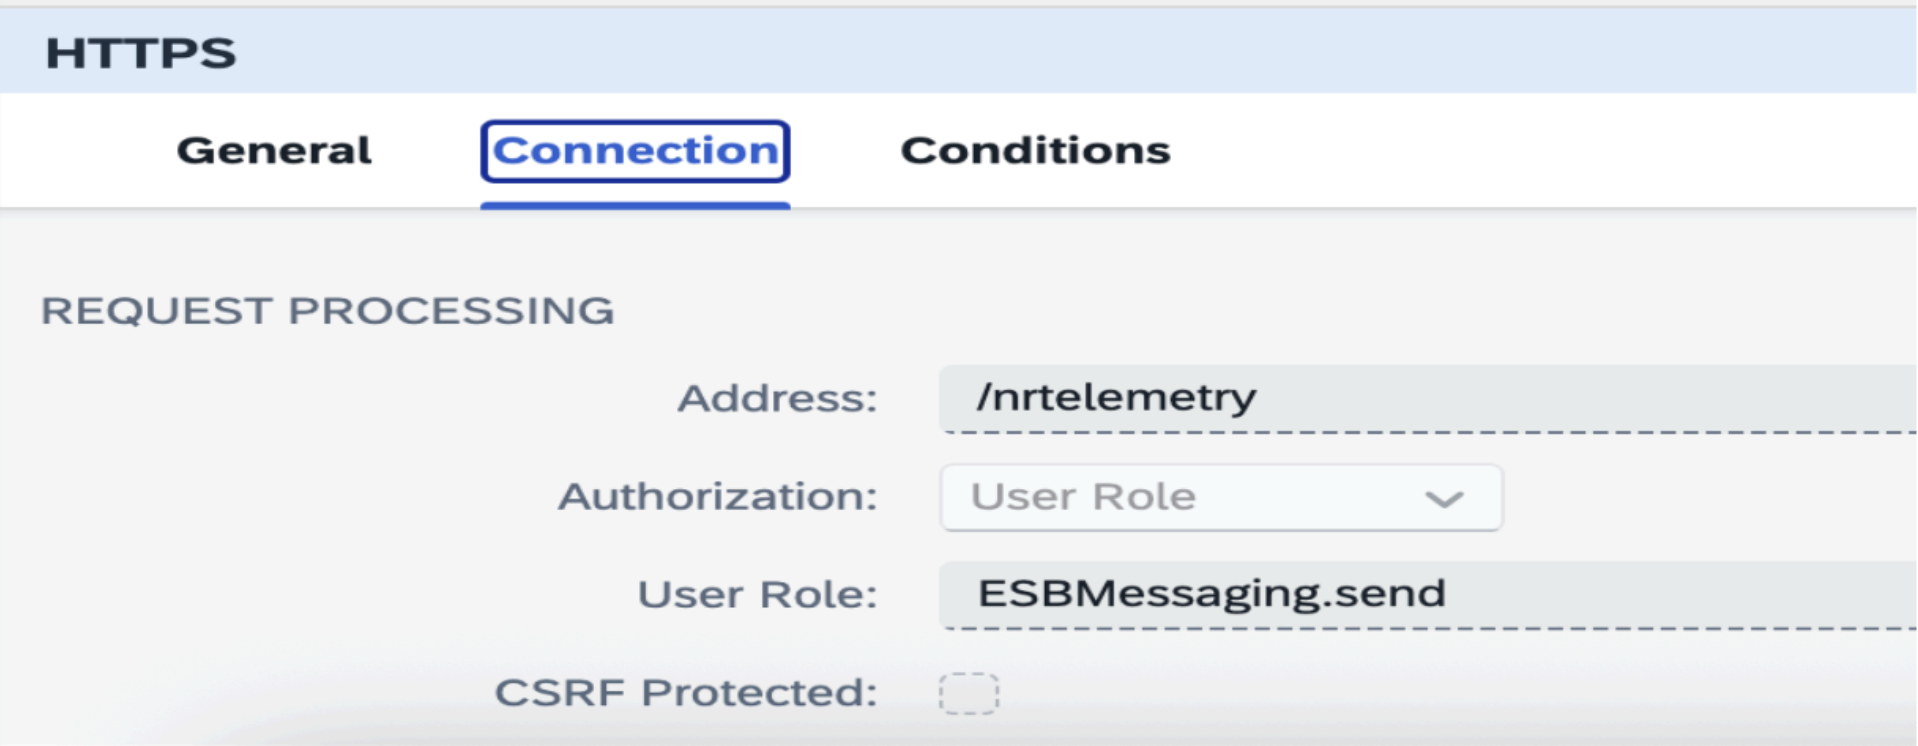Open the Conditions tab
Viewport: 1918px width, 746px height.
coord(1034,150)
